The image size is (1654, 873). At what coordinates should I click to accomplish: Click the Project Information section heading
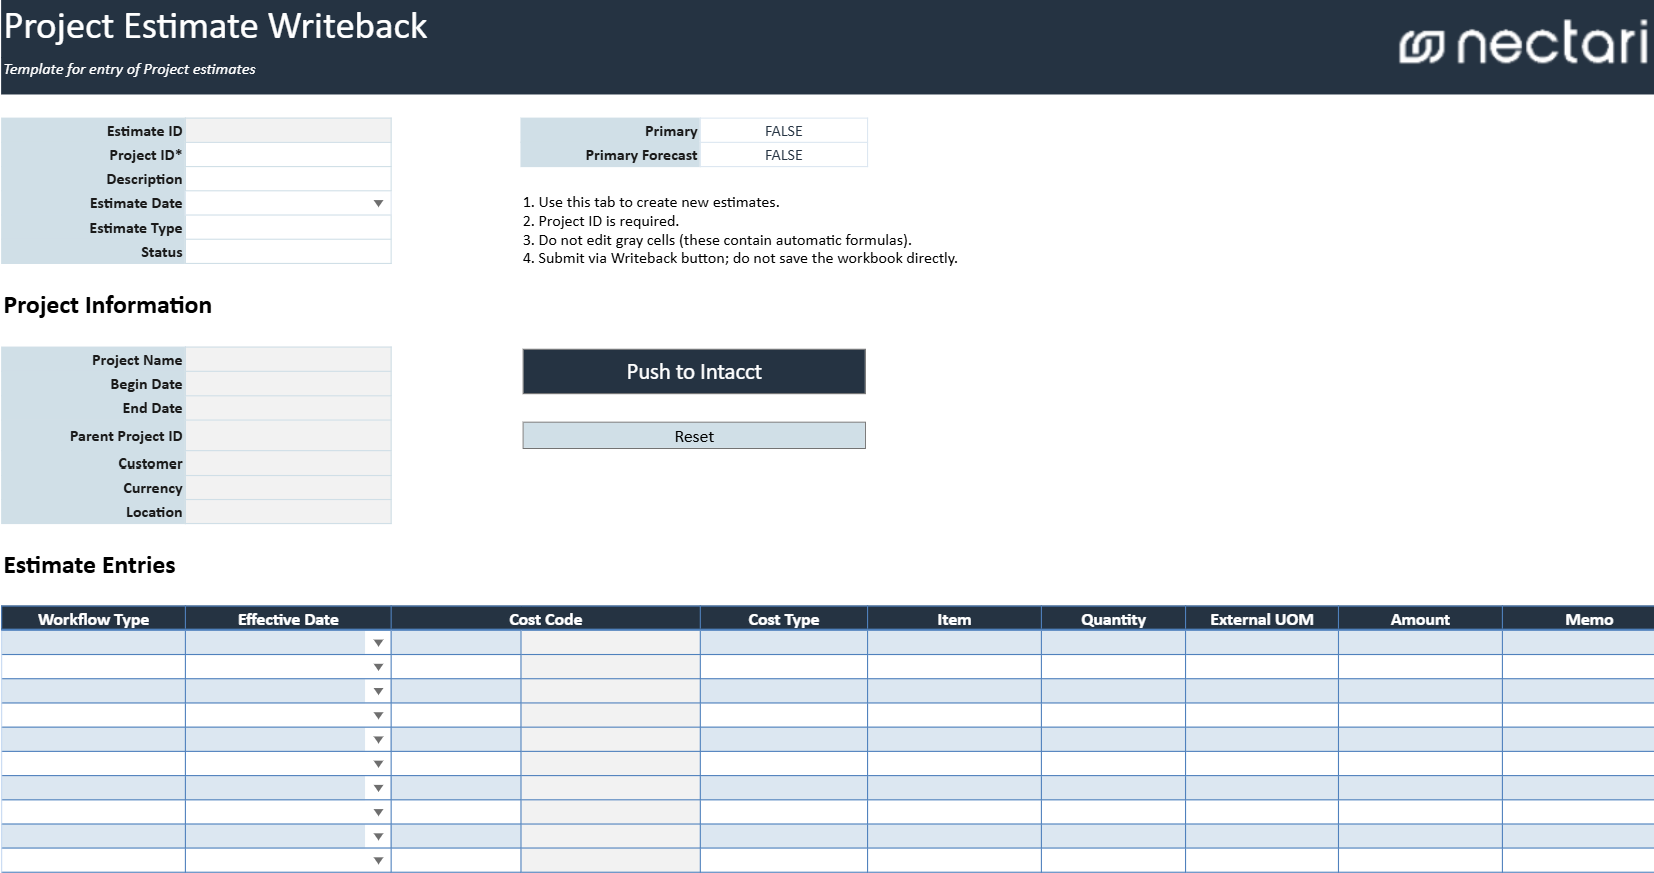tap(108, 305)
